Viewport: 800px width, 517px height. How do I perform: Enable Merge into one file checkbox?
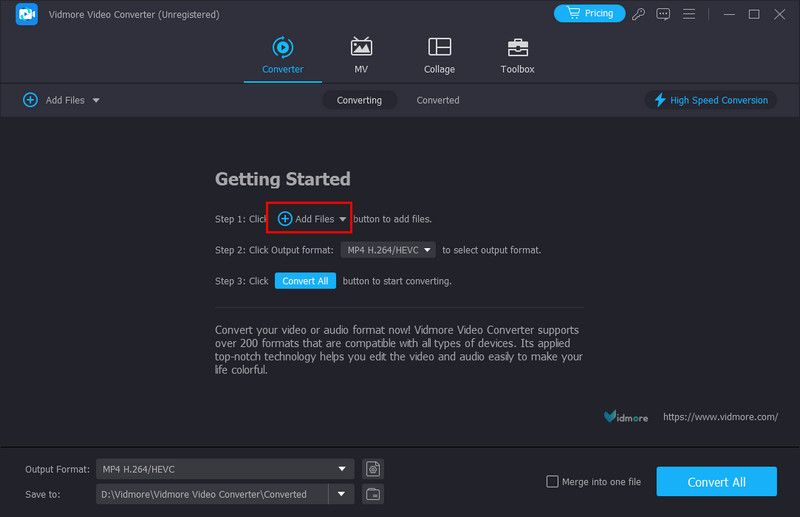[x=552, y=481]
